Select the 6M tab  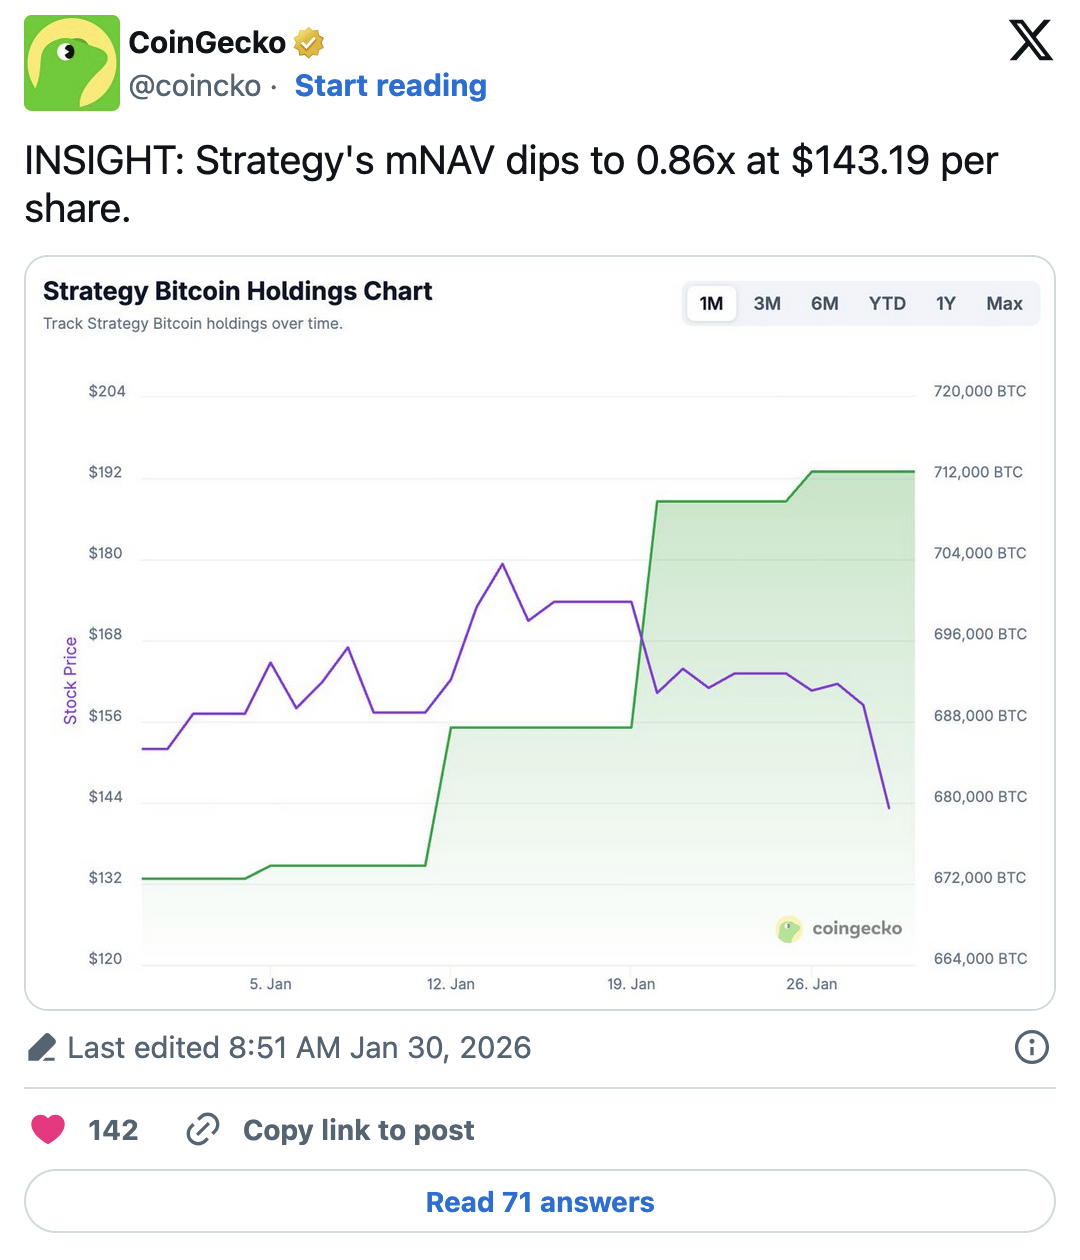824,303
